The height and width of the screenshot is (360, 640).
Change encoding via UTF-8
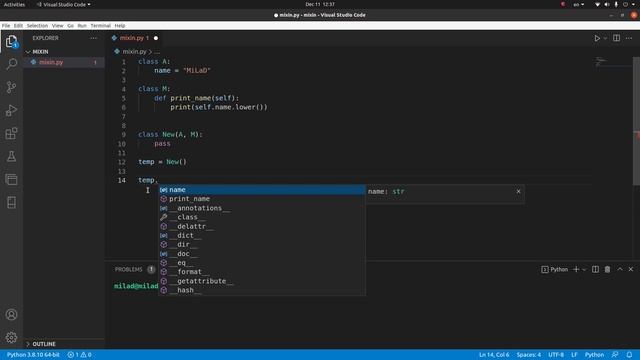pyautogui.click(x=556, y=355)
